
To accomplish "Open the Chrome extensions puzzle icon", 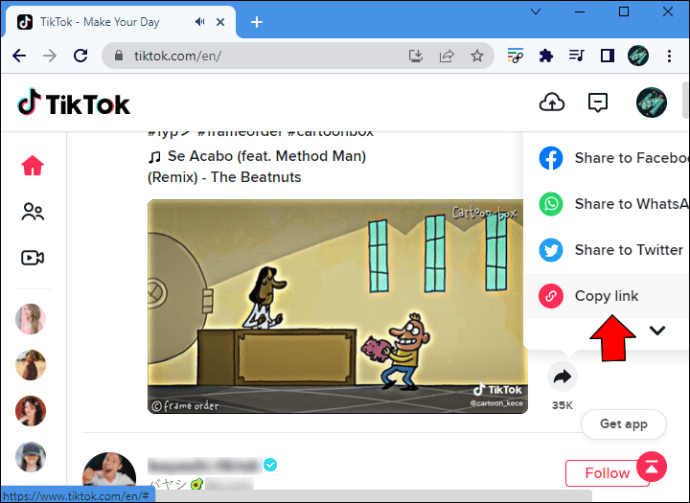I will (x=546, y=55).
